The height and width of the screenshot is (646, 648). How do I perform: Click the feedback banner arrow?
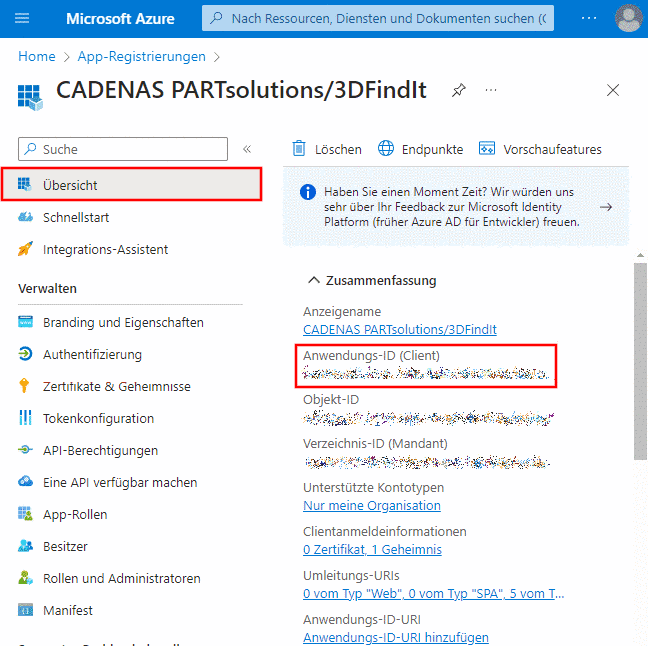tap(605, 207)
